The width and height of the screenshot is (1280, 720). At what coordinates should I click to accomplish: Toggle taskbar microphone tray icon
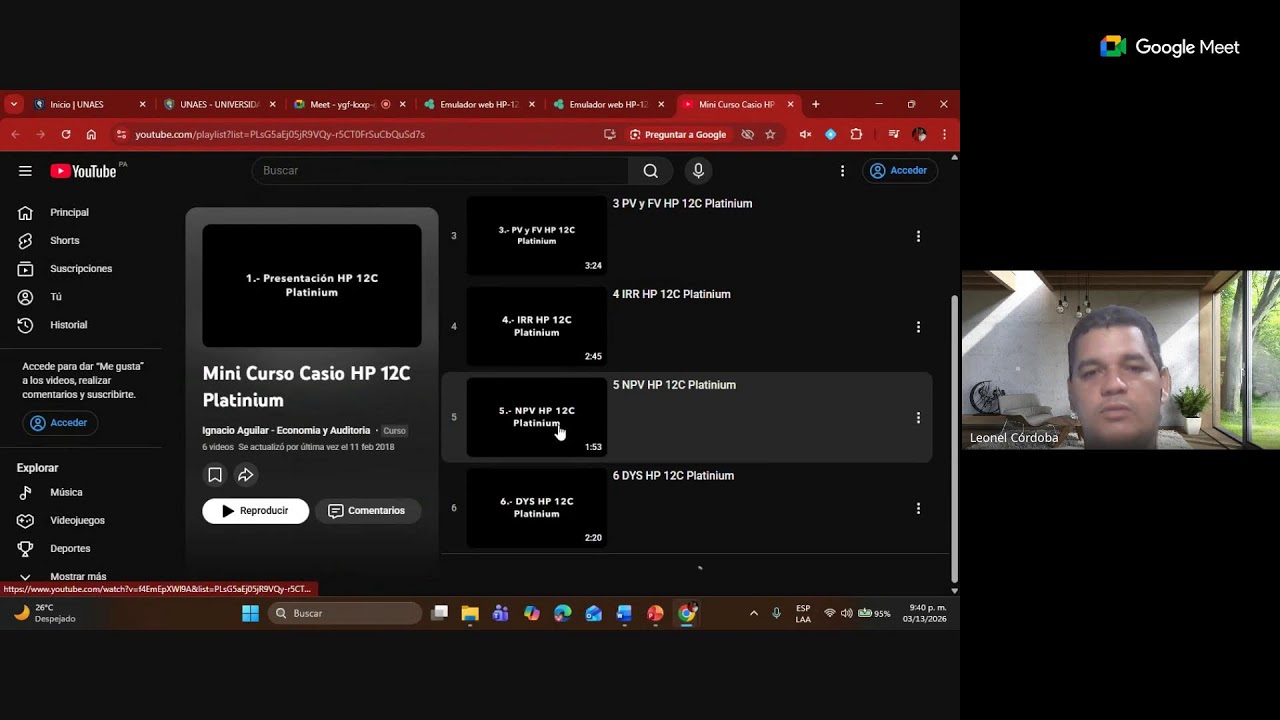[776, 613]
